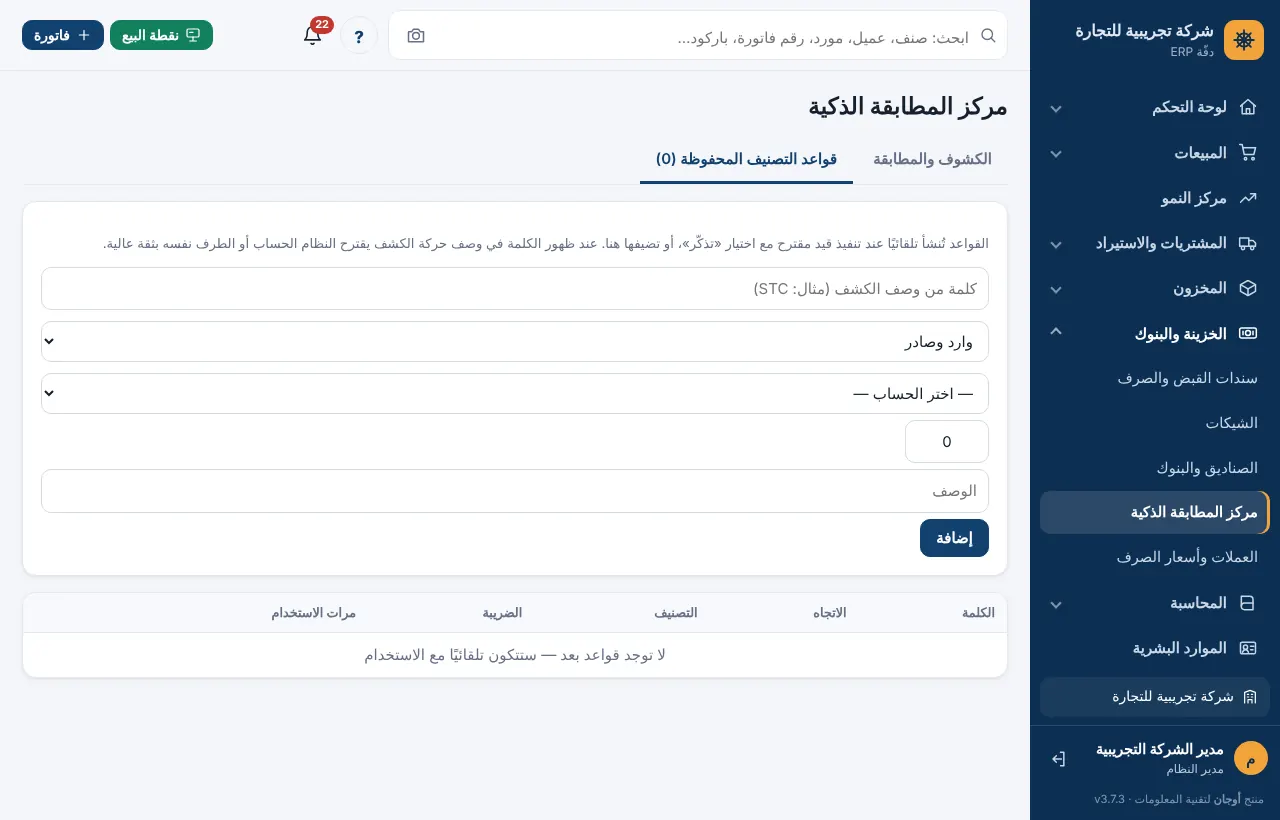Viewport: 1280px width, 820px height.
Task: Open the notifications bell with 22 badge
Action: point(313,35)
